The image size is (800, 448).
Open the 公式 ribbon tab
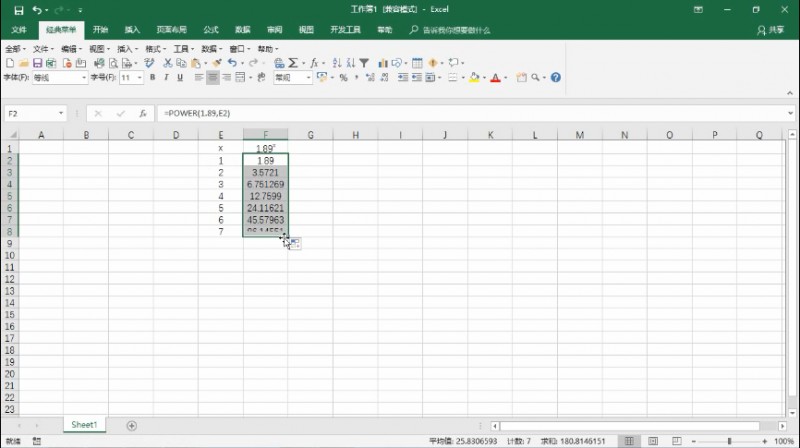click(x=211, y=30)
